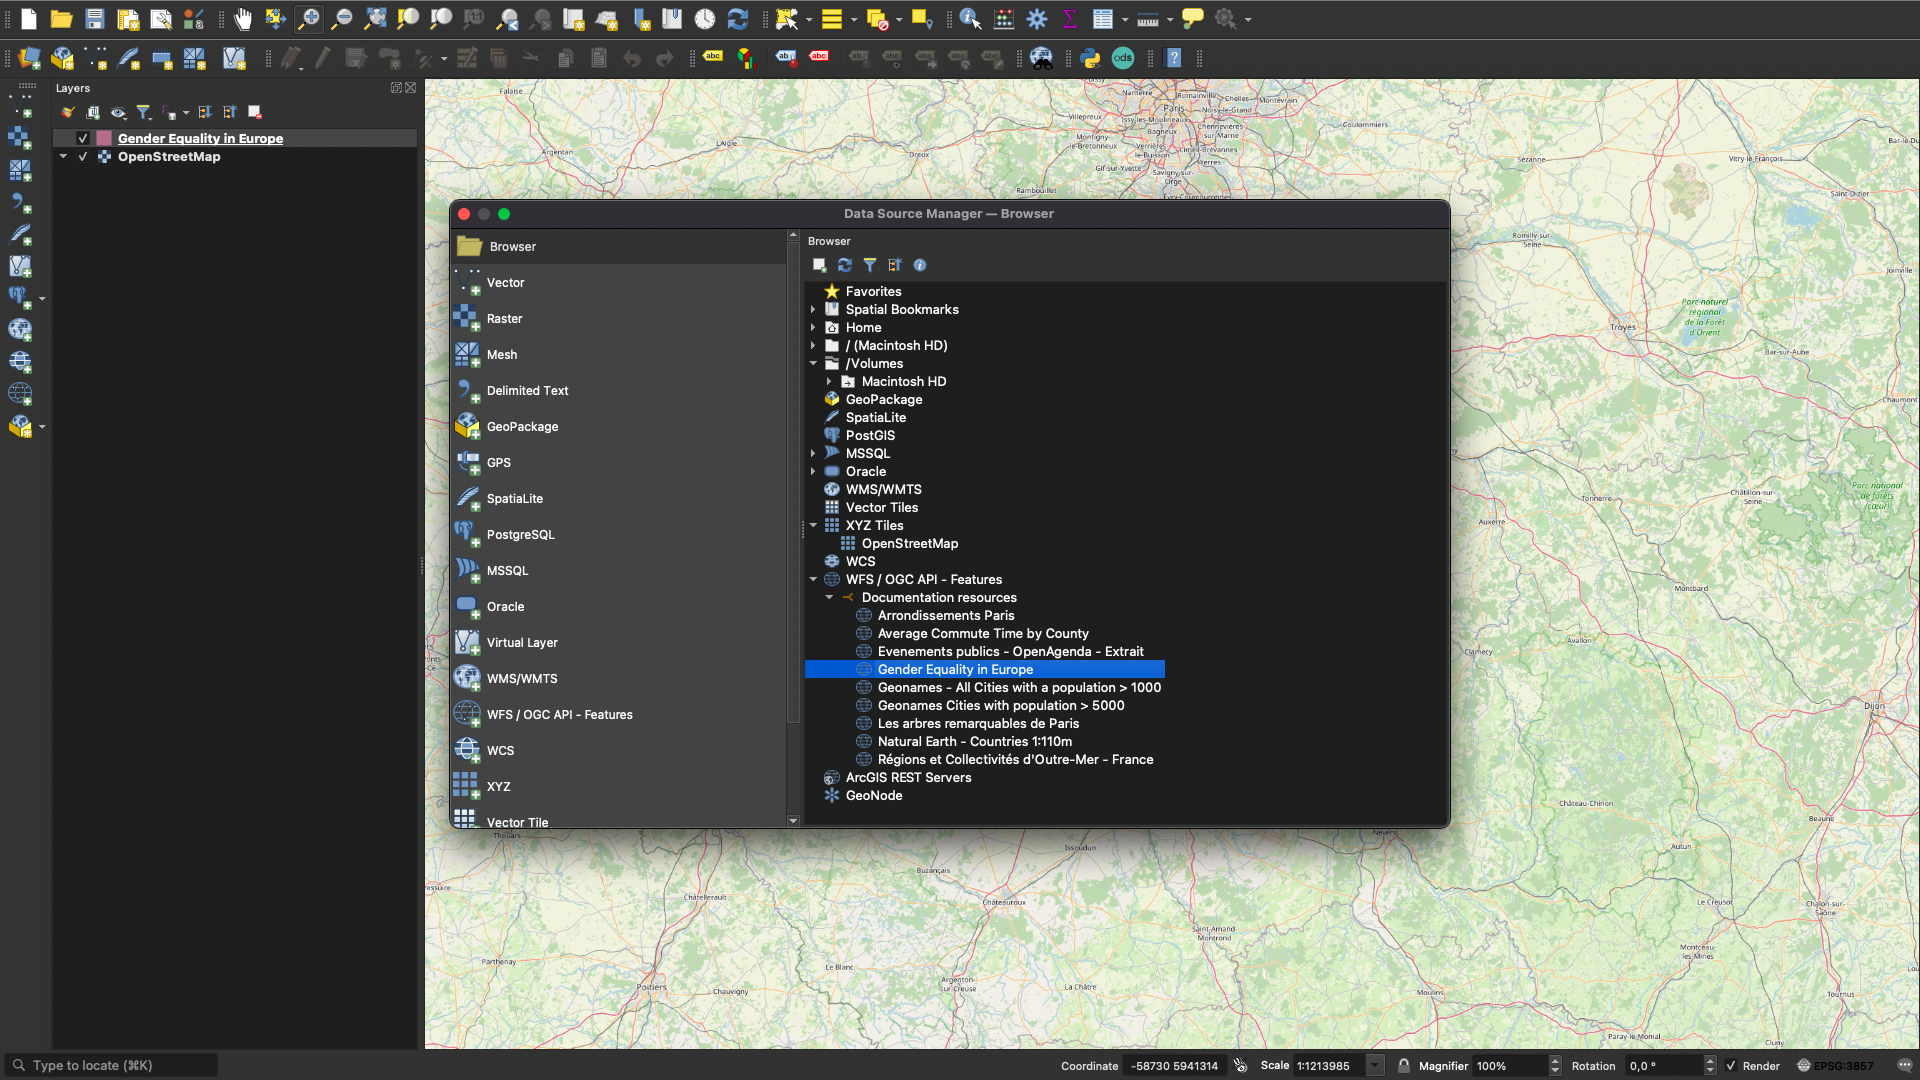Screen dimensions: 1920x1080
Task: Click the Zoom In magnifier tool
Action: coord(309,19)
